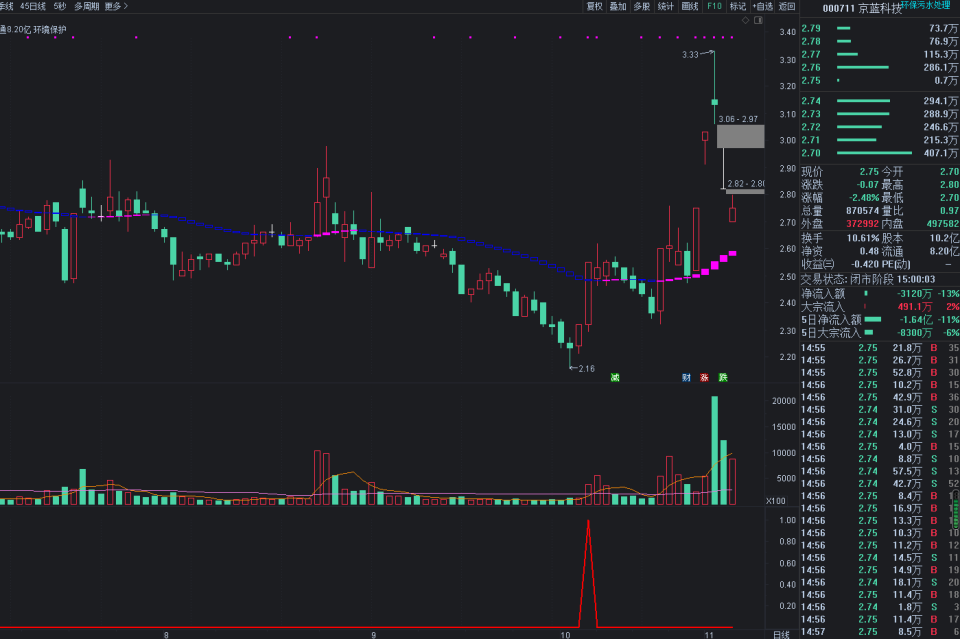Switch to the 45日线 period tab

click(33, 6)
